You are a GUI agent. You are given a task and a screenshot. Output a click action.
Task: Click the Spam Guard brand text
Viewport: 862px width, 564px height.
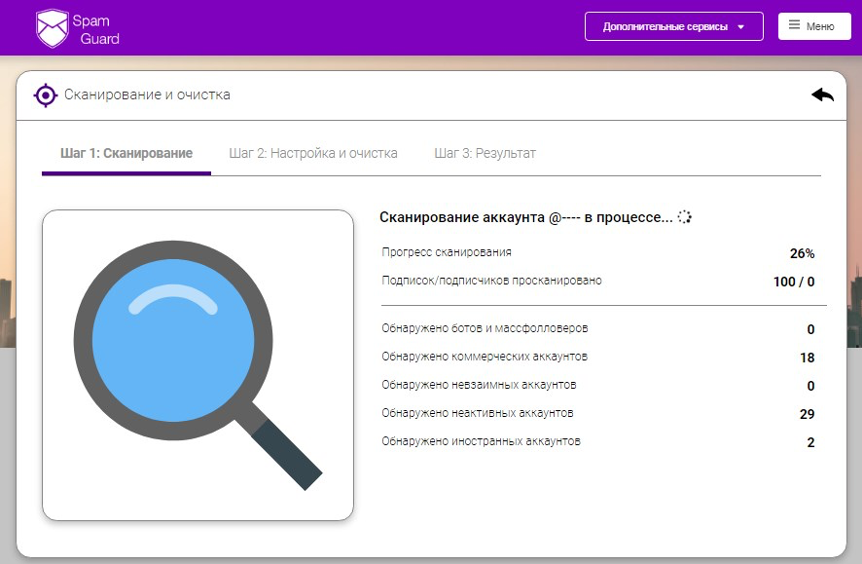click(x=98, y=30)
